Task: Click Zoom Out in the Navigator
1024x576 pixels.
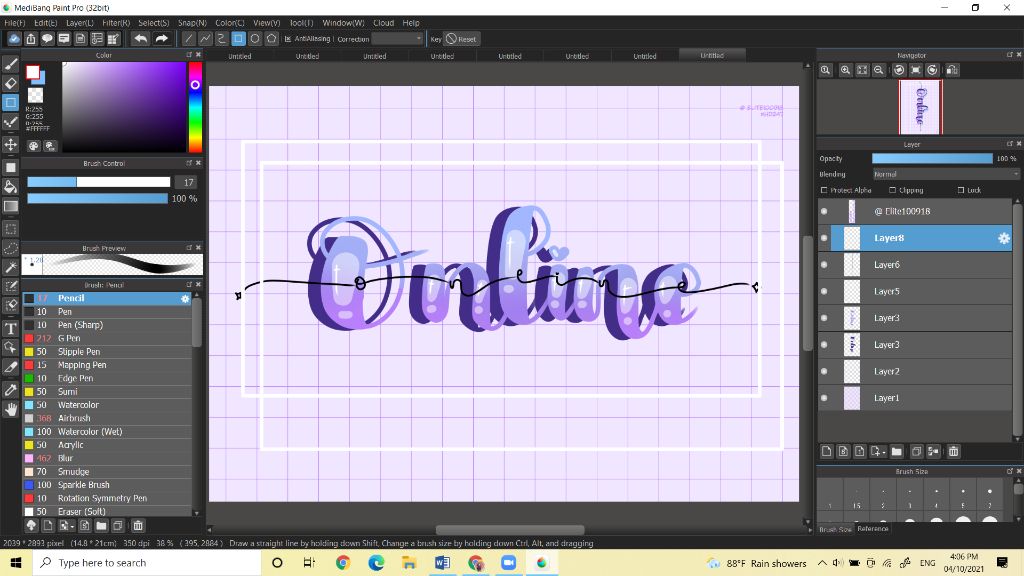Action: click(x=879, y=70)
